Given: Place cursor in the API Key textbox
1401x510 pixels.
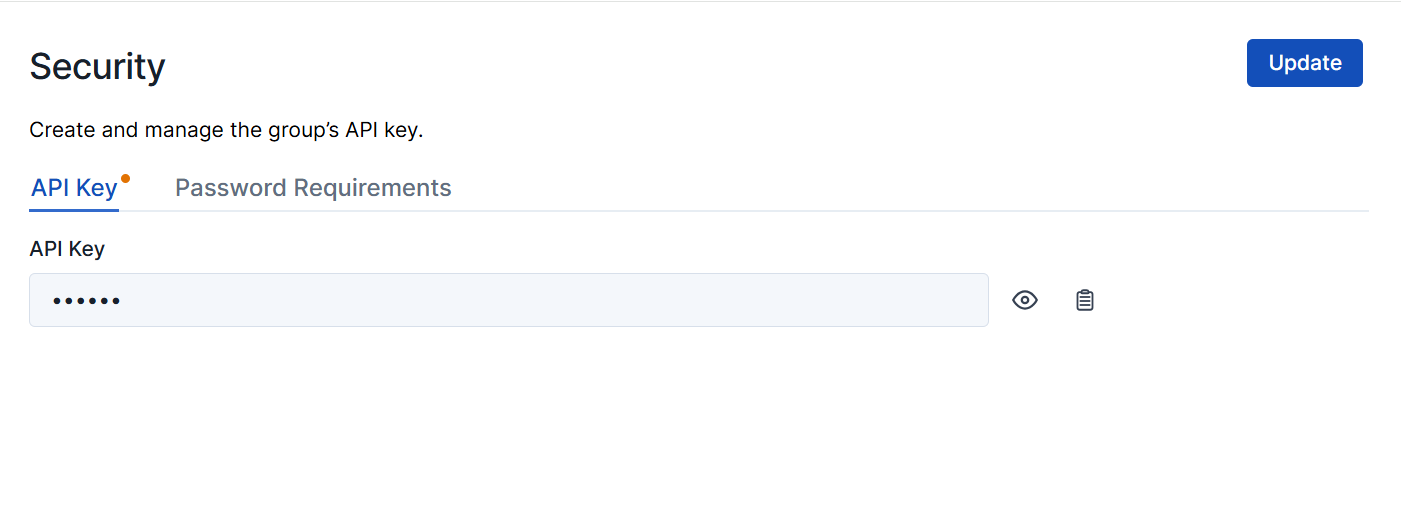Looking at the screenshot, I should tap(508, 300).
